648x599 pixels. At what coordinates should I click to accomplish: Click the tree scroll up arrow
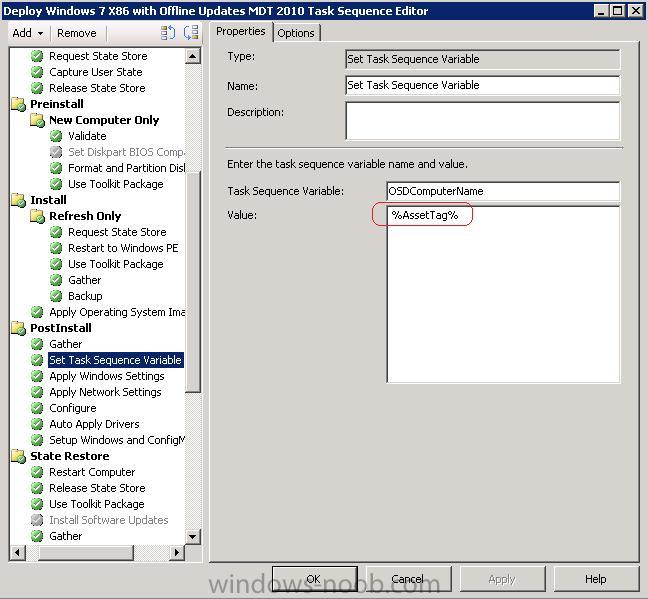[193, 56]
